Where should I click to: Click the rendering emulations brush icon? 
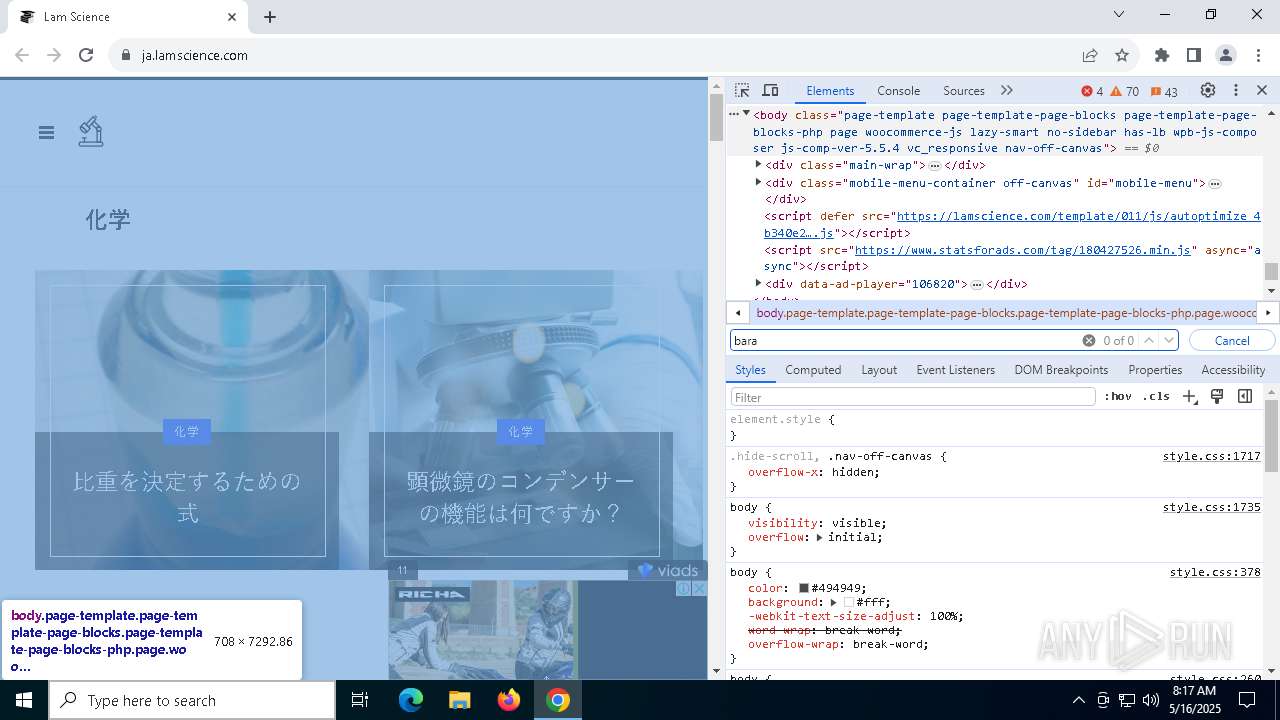[1217, 397]
